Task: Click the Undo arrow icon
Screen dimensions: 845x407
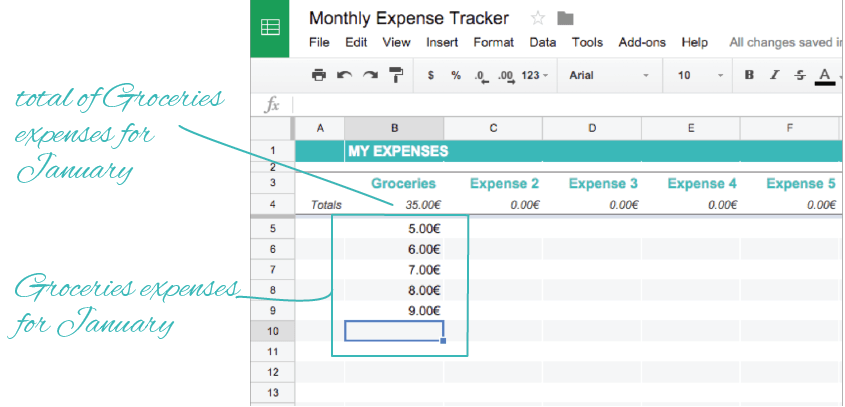Action: [x=344, y=75]
